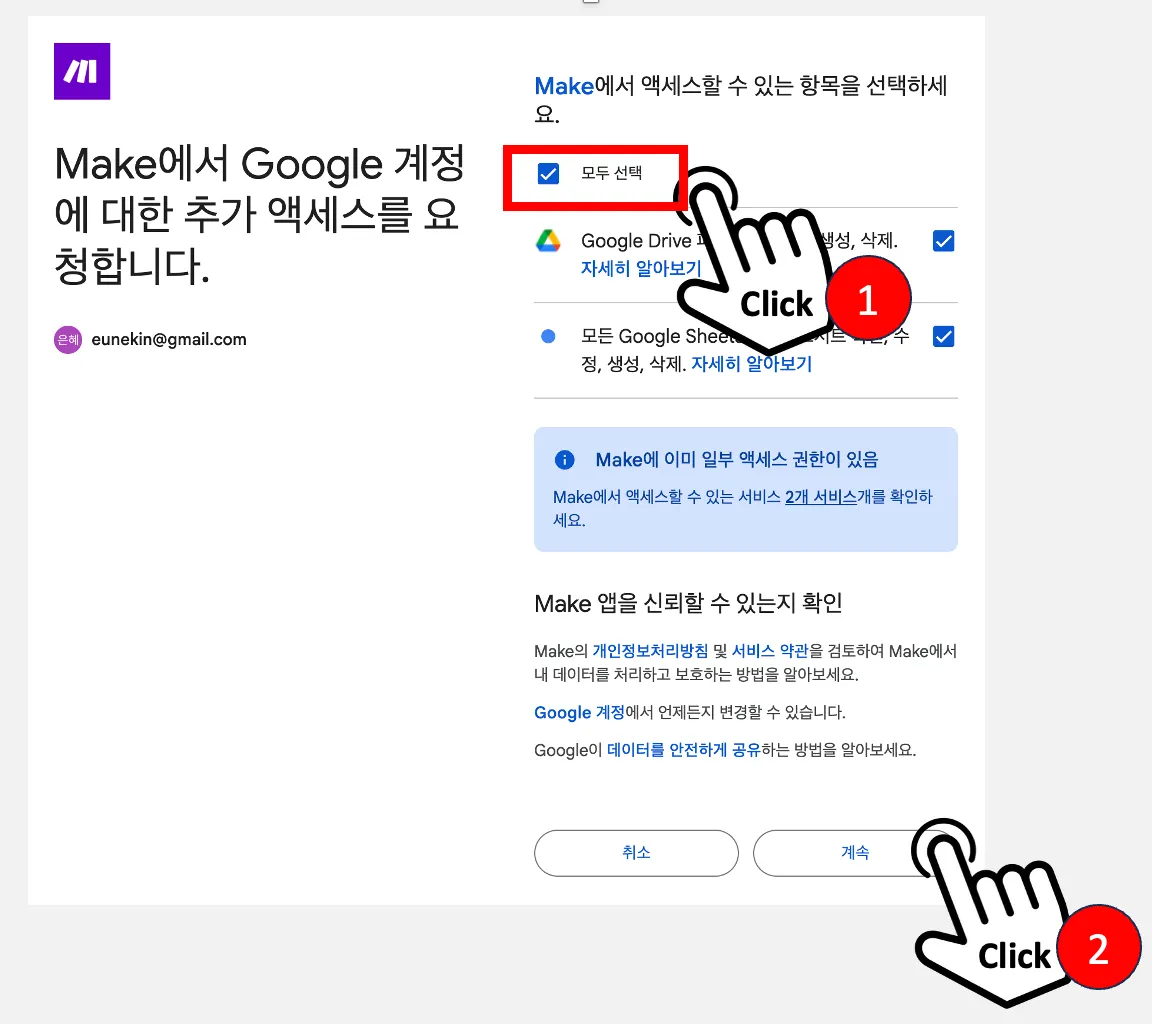The image size is (1152, 1024).
Task: Uncheck the Google Drive permission checkbox
Action: [943, 241]
